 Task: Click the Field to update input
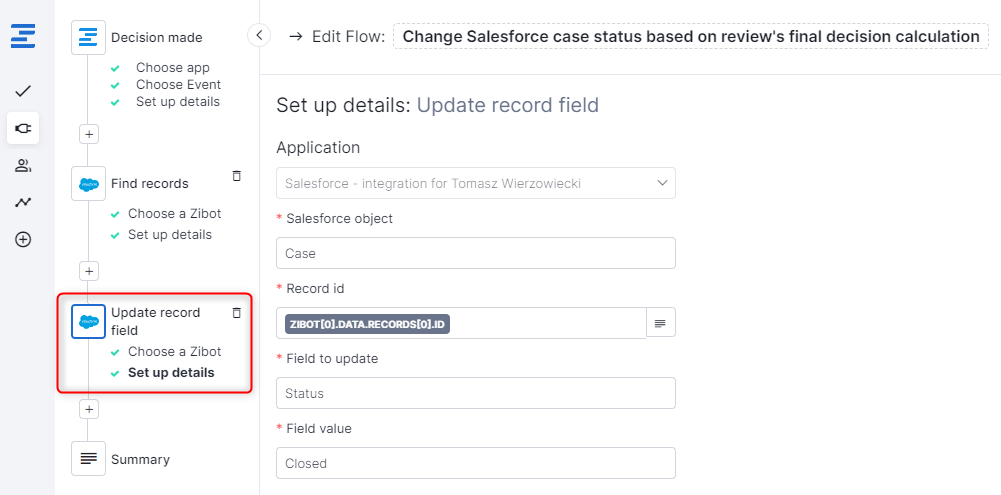point(475,393)
